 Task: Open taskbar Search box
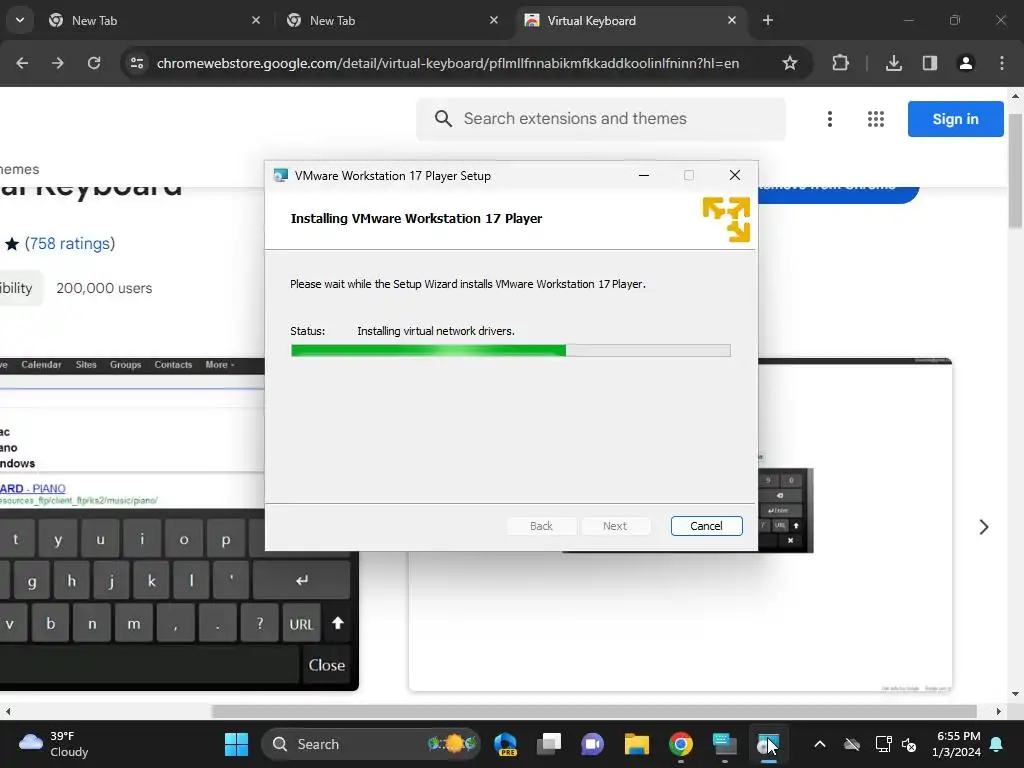point(370,744)
